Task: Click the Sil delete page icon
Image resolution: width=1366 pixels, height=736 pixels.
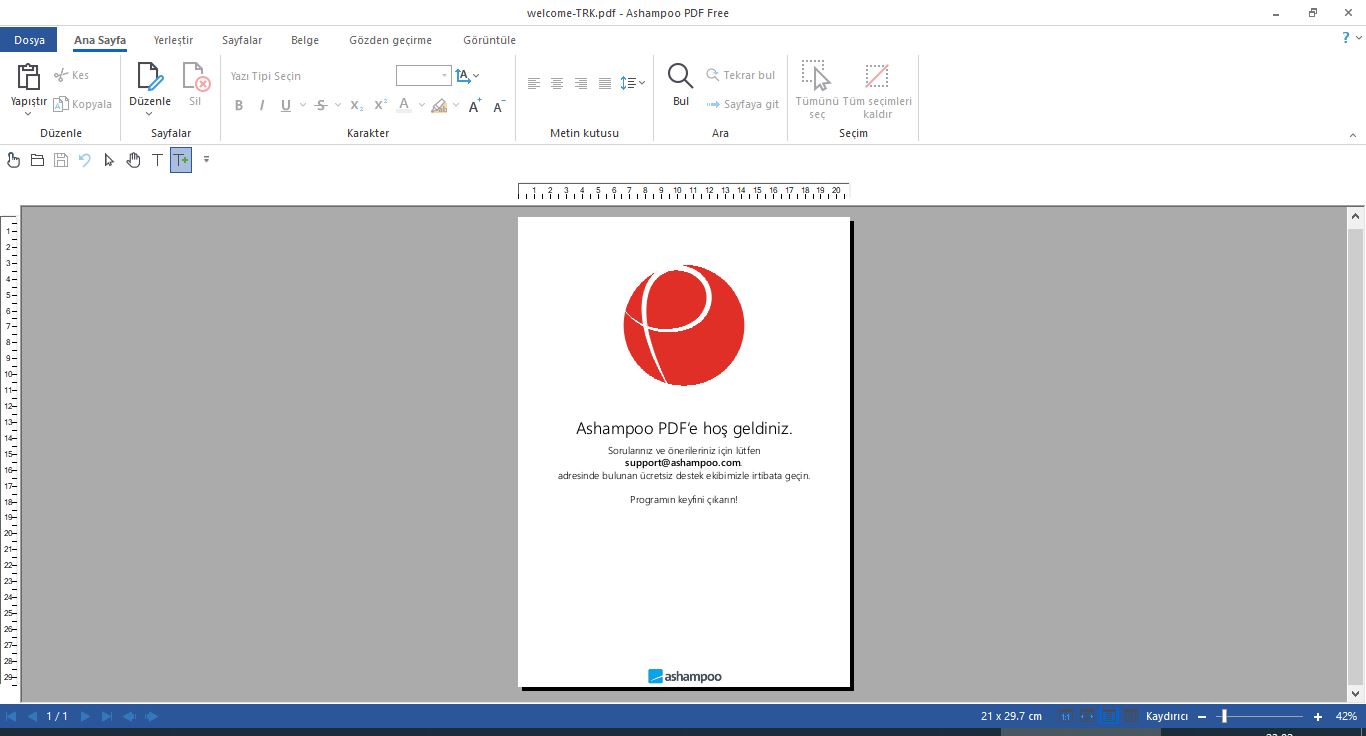Action: tap(195, 76)
